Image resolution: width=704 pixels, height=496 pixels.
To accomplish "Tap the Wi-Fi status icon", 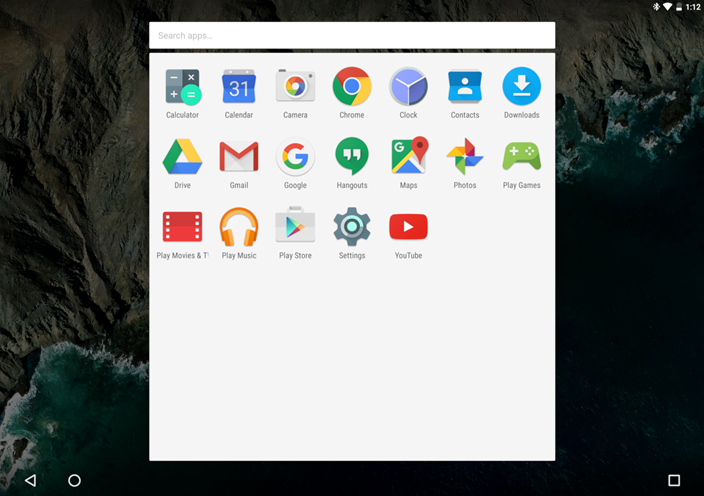I will pos(668,6).
